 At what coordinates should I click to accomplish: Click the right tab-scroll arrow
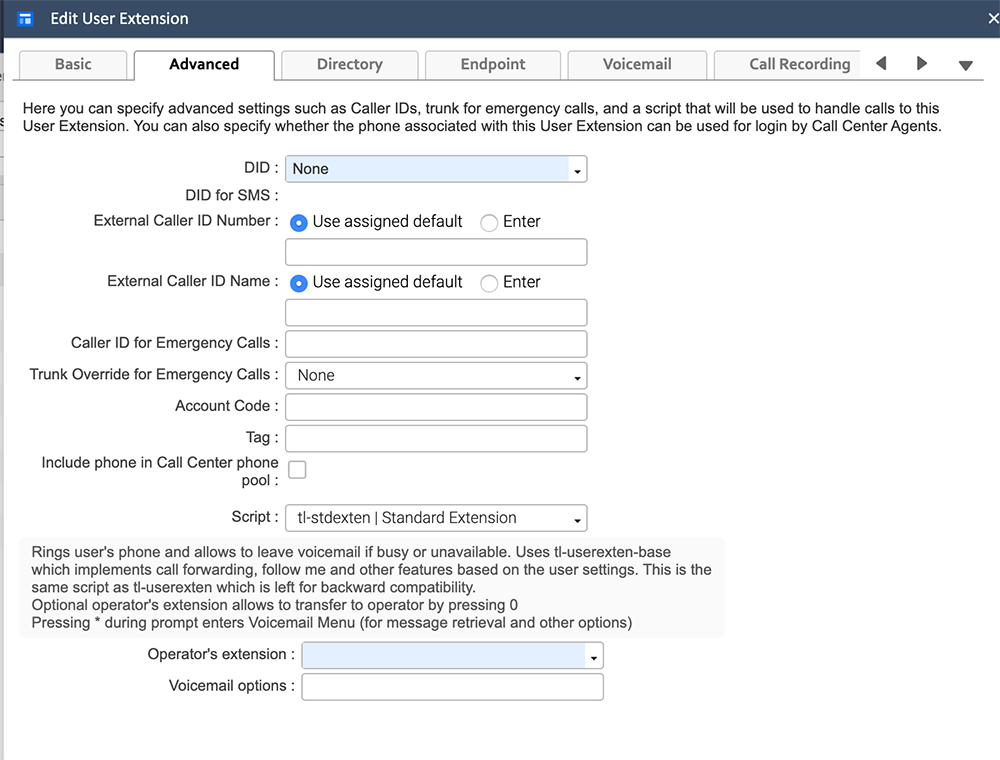(x=922, y=62)
